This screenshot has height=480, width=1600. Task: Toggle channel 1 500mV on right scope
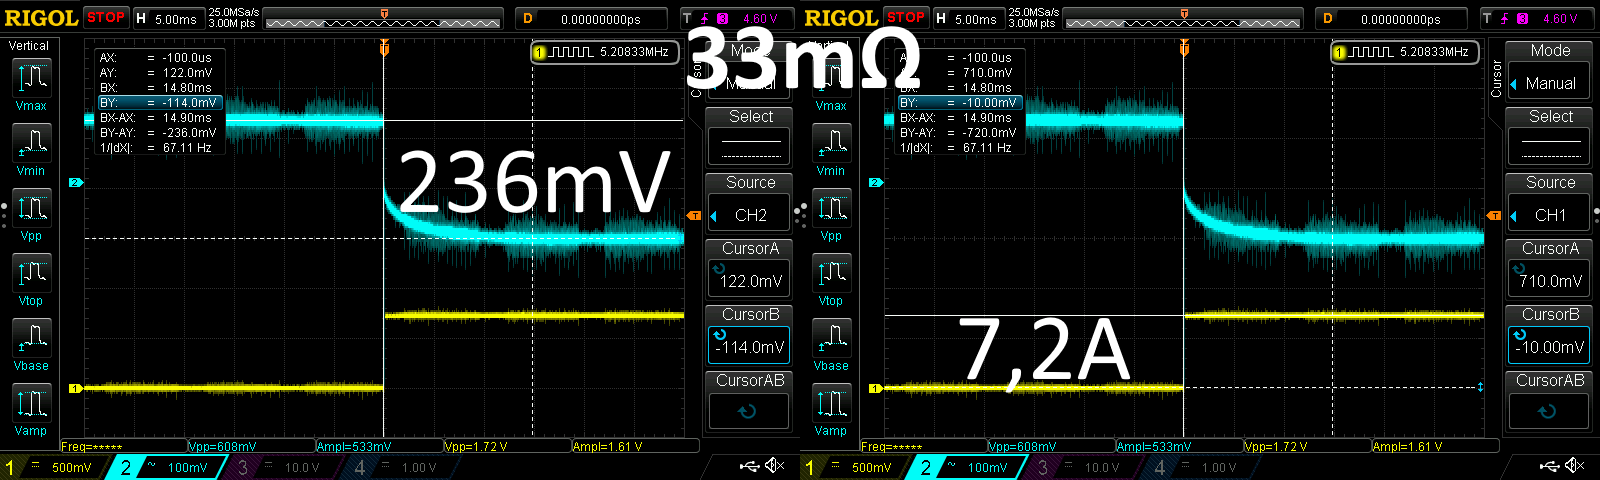tap(850, 467)
